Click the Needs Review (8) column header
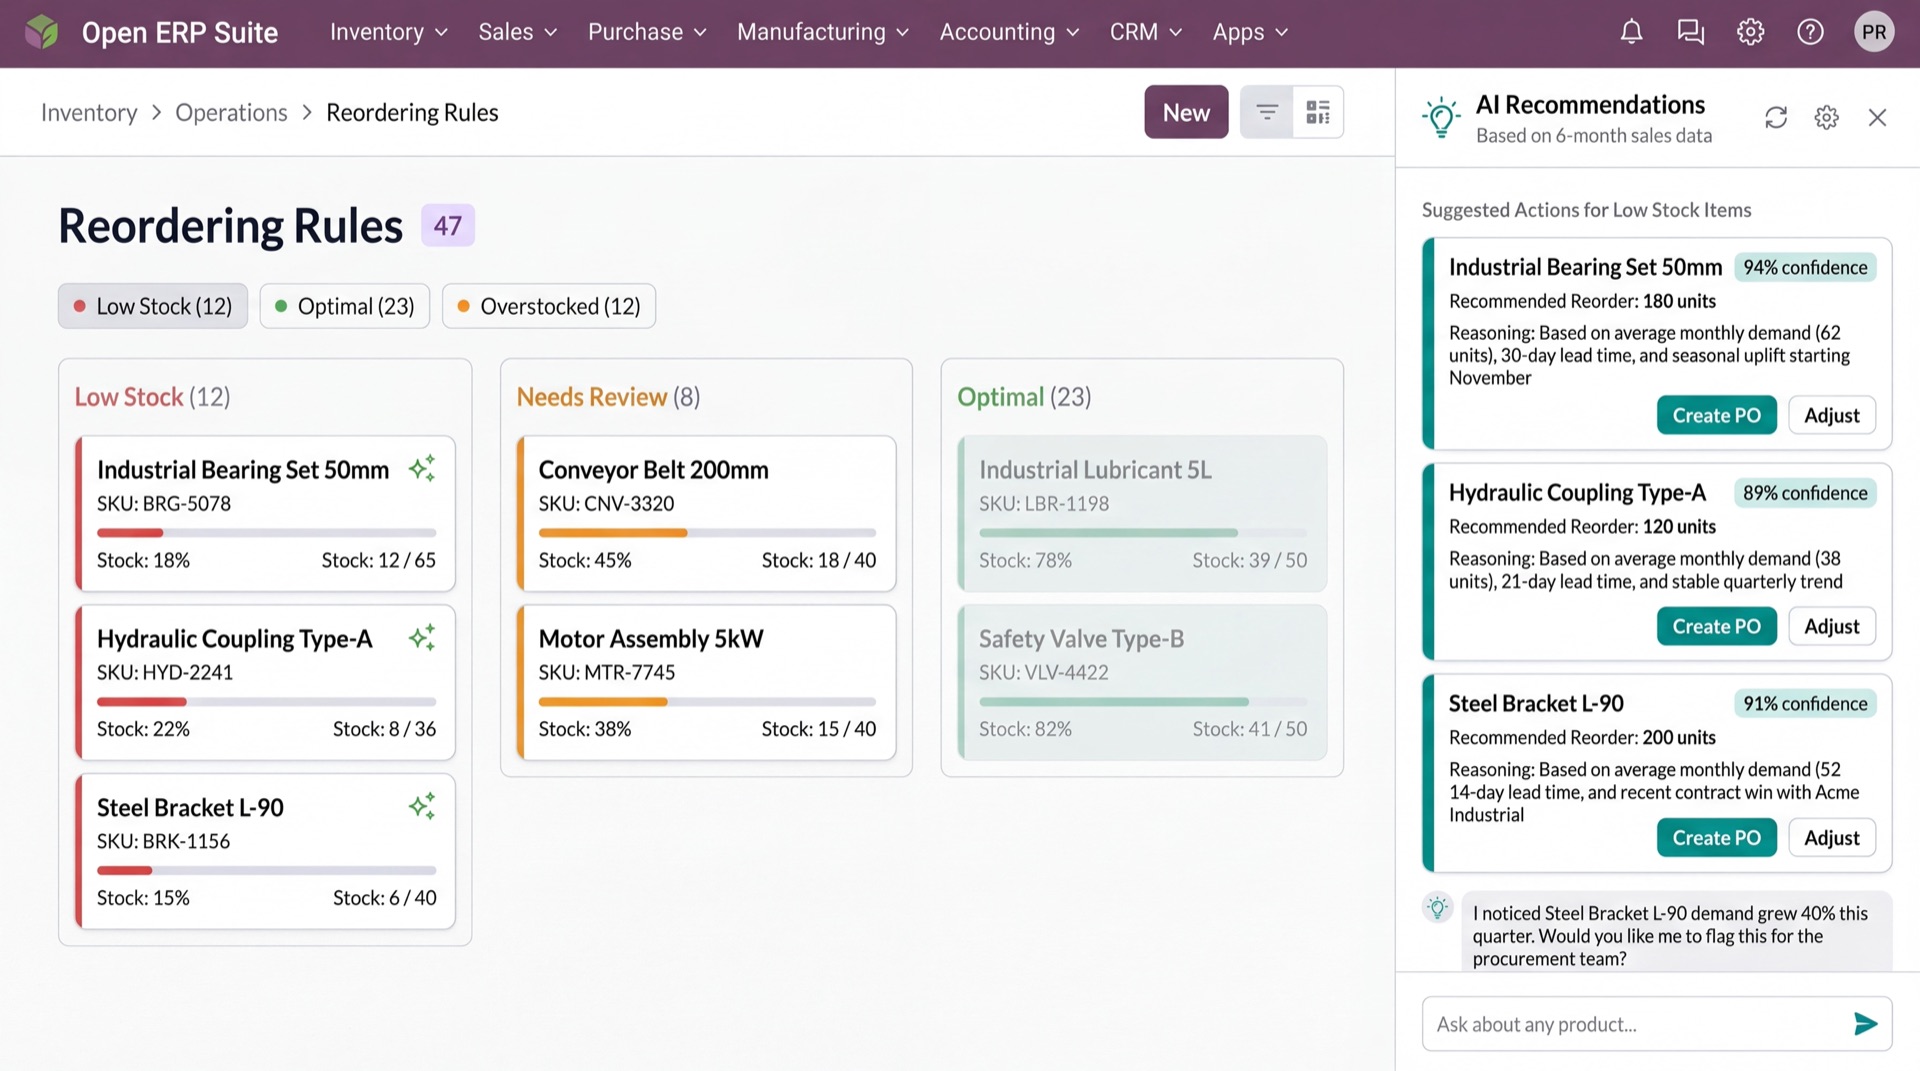The width and height of the screenshot is (1920, 1071). pos(608,397)
